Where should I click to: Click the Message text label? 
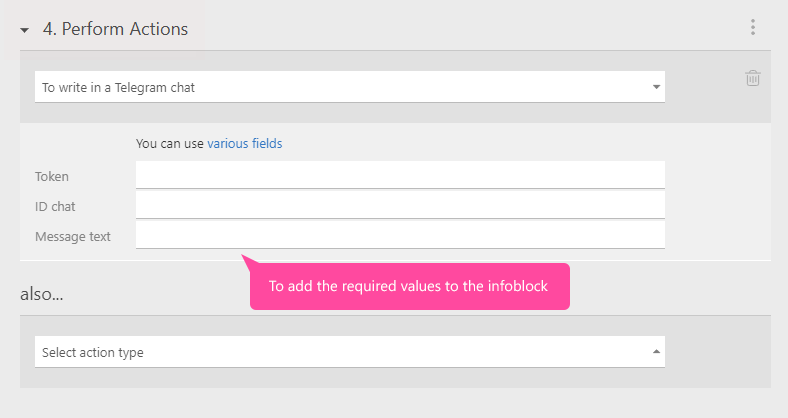pyautogui.click(x=73, y=237)
